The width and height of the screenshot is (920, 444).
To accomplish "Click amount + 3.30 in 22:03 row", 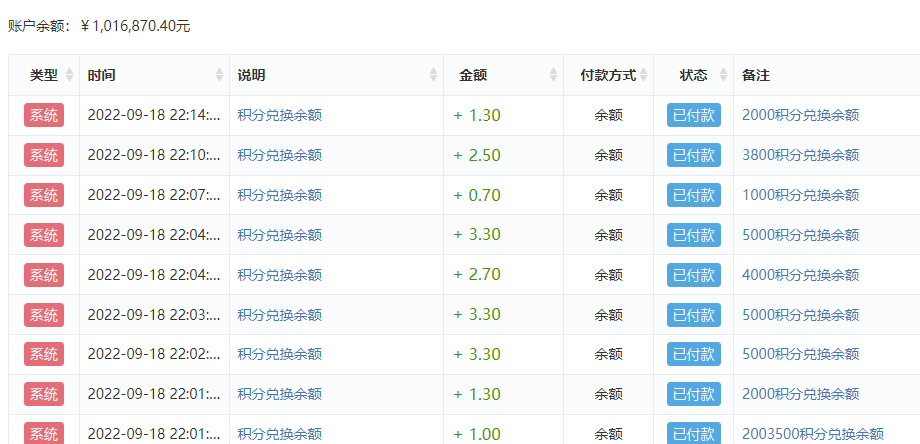I will click(x=477, y=314).
